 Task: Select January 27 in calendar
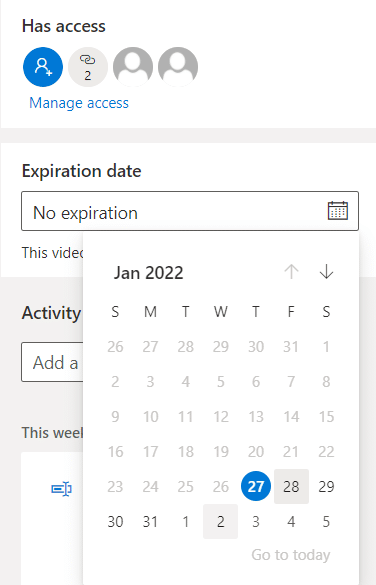coord(256,486)
